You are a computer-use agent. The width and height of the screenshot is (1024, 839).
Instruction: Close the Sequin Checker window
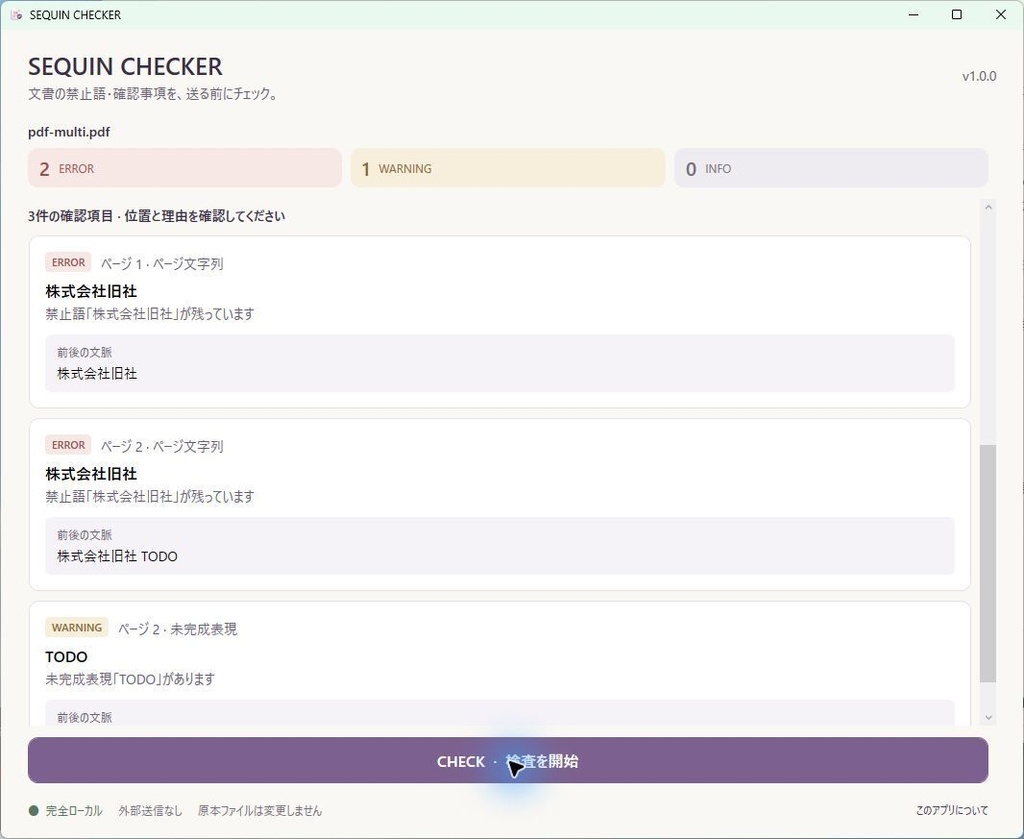1000,14
